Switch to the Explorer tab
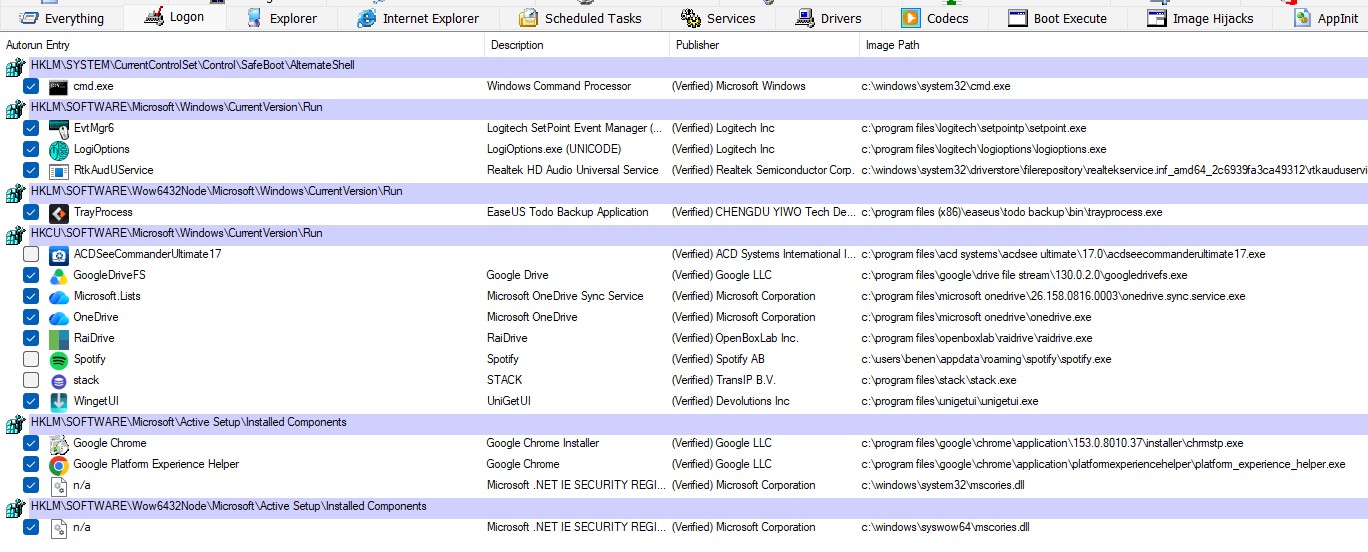This screenshot has width=1368, height=552. [281, 18]
